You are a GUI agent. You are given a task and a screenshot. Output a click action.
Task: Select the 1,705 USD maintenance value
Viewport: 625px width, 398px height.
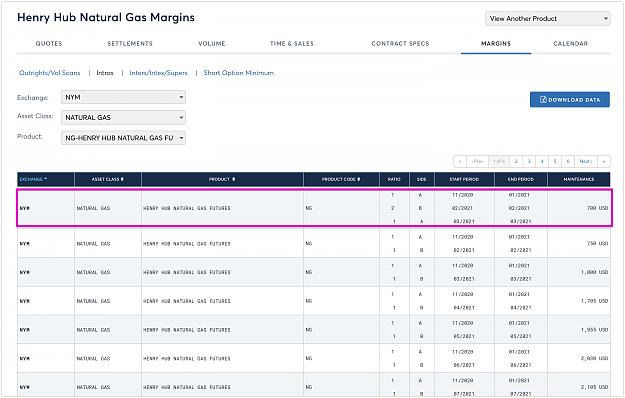[594, 301]
